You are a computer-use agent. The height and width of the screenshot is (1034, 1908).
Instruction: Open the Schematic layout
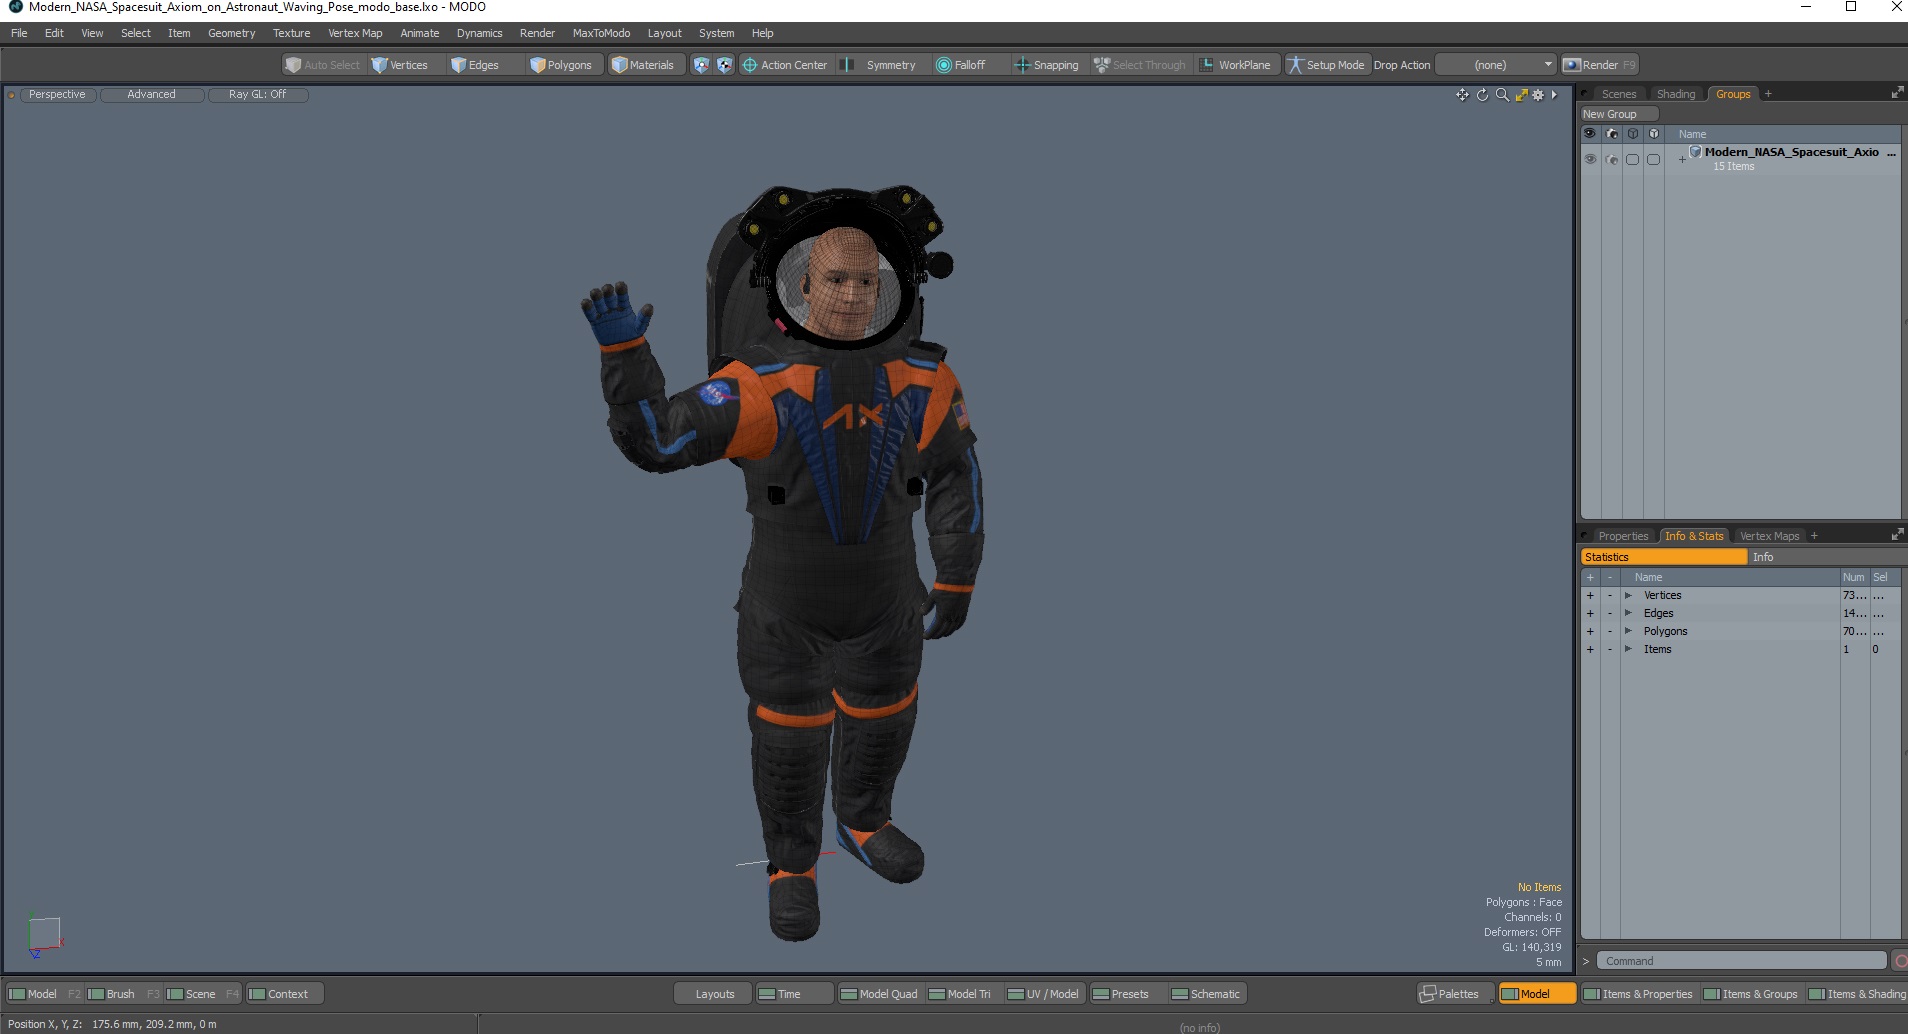(1206, 994)
